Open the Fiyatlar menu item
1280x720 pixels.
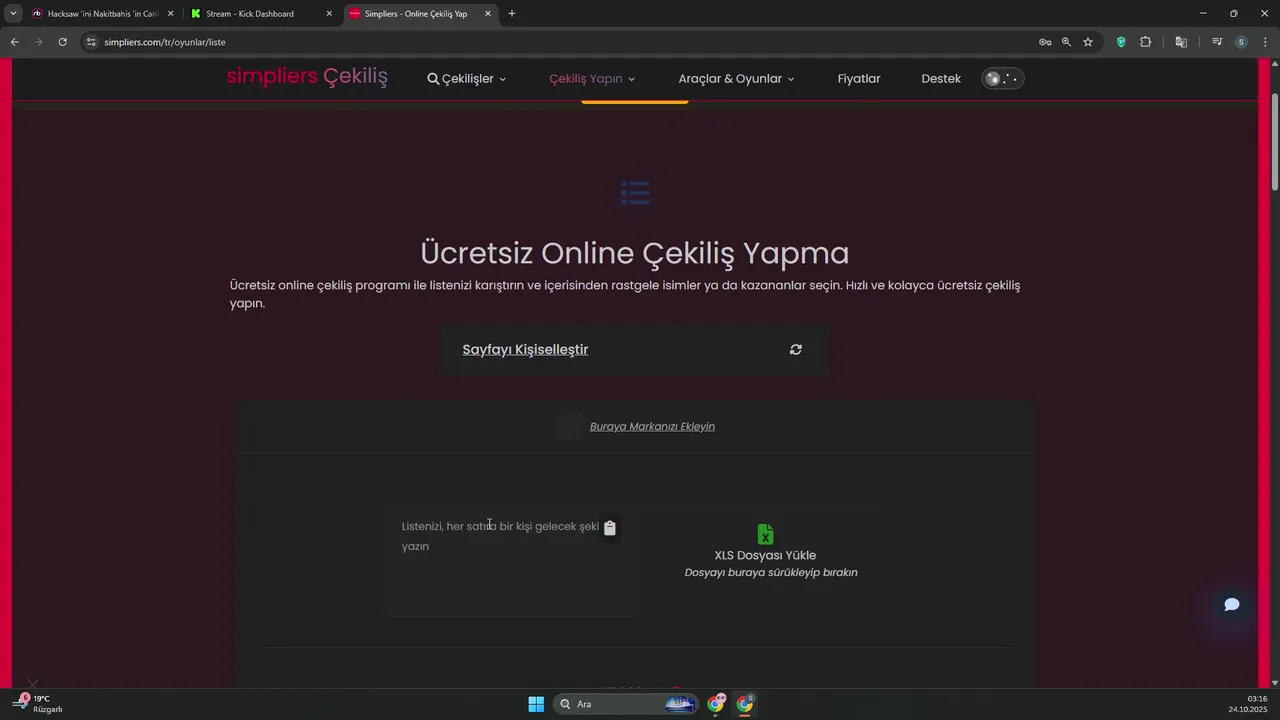pos(859,79)
